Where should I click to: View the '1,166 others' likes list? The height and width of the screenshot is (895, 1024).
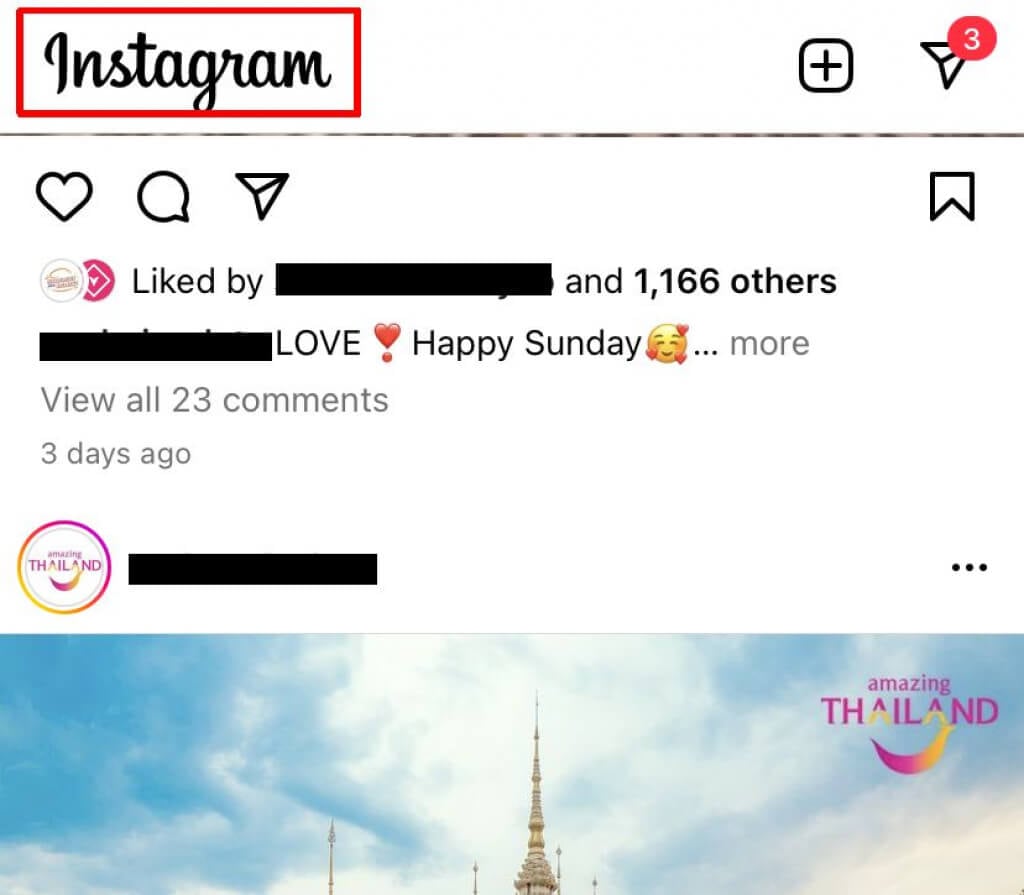(735, 282)
